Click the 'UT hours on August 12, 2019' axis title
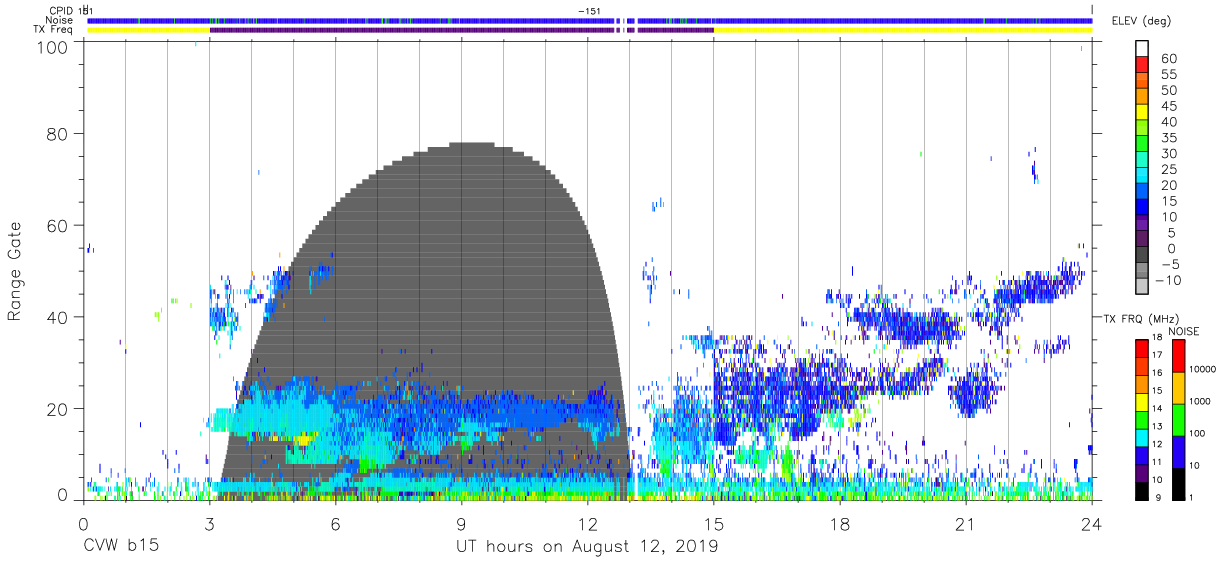The height and width of the screenshot is (567, 1228). click(x=587, y=547)
